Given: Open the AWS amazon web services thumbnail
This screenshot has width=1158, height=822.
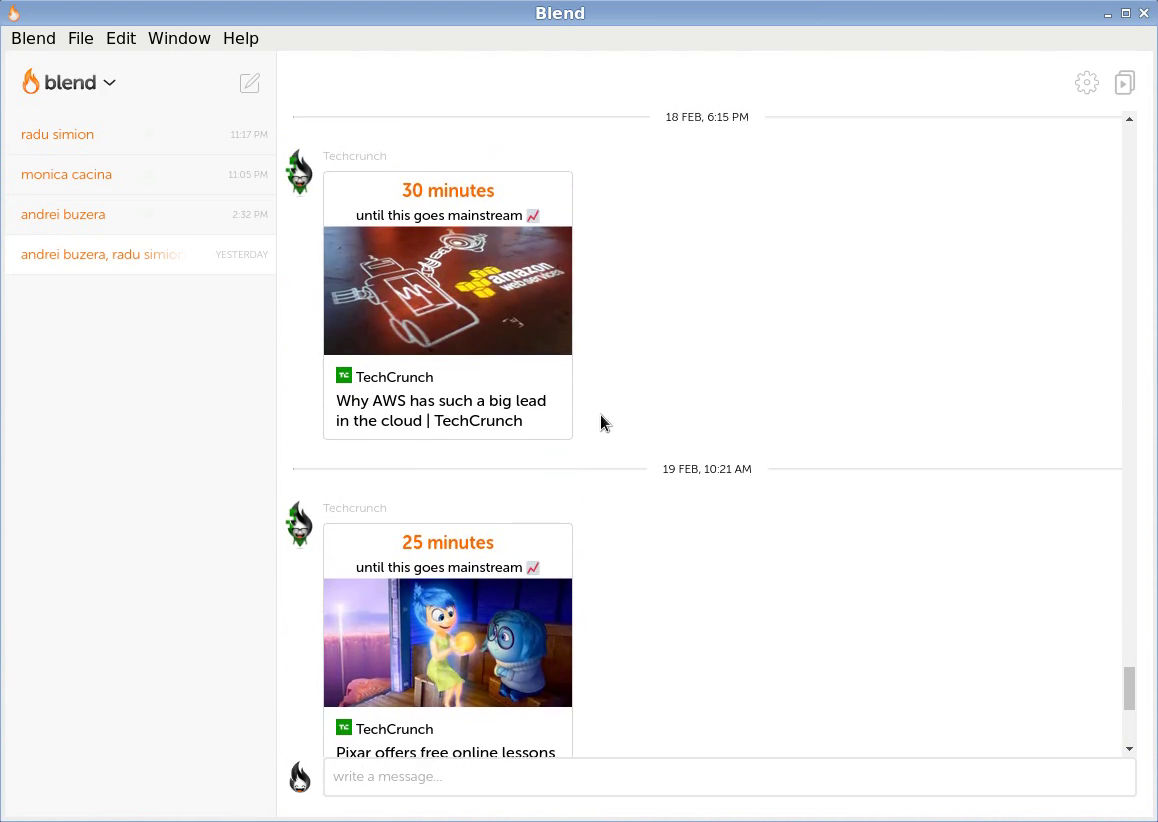Looking at the screenshot, I should (x=448, y=290).
